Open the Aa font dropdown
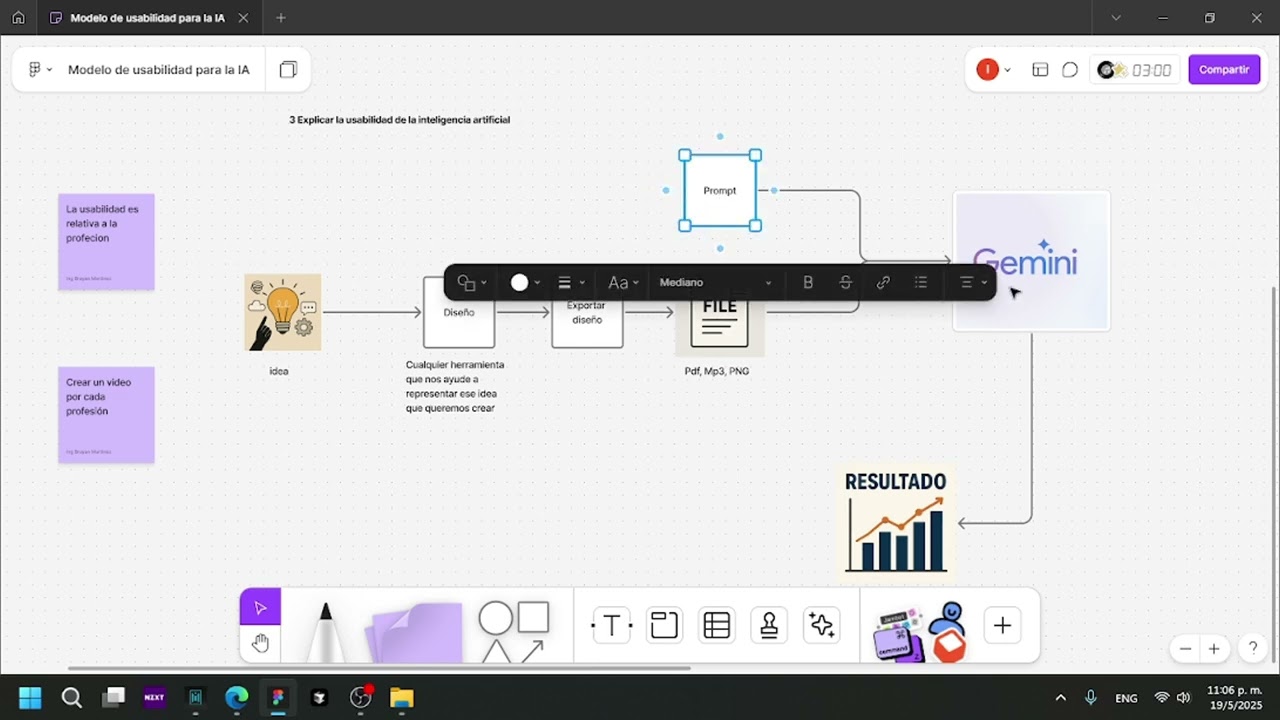This screenshot has height=720, width=1280. (623, 283)
